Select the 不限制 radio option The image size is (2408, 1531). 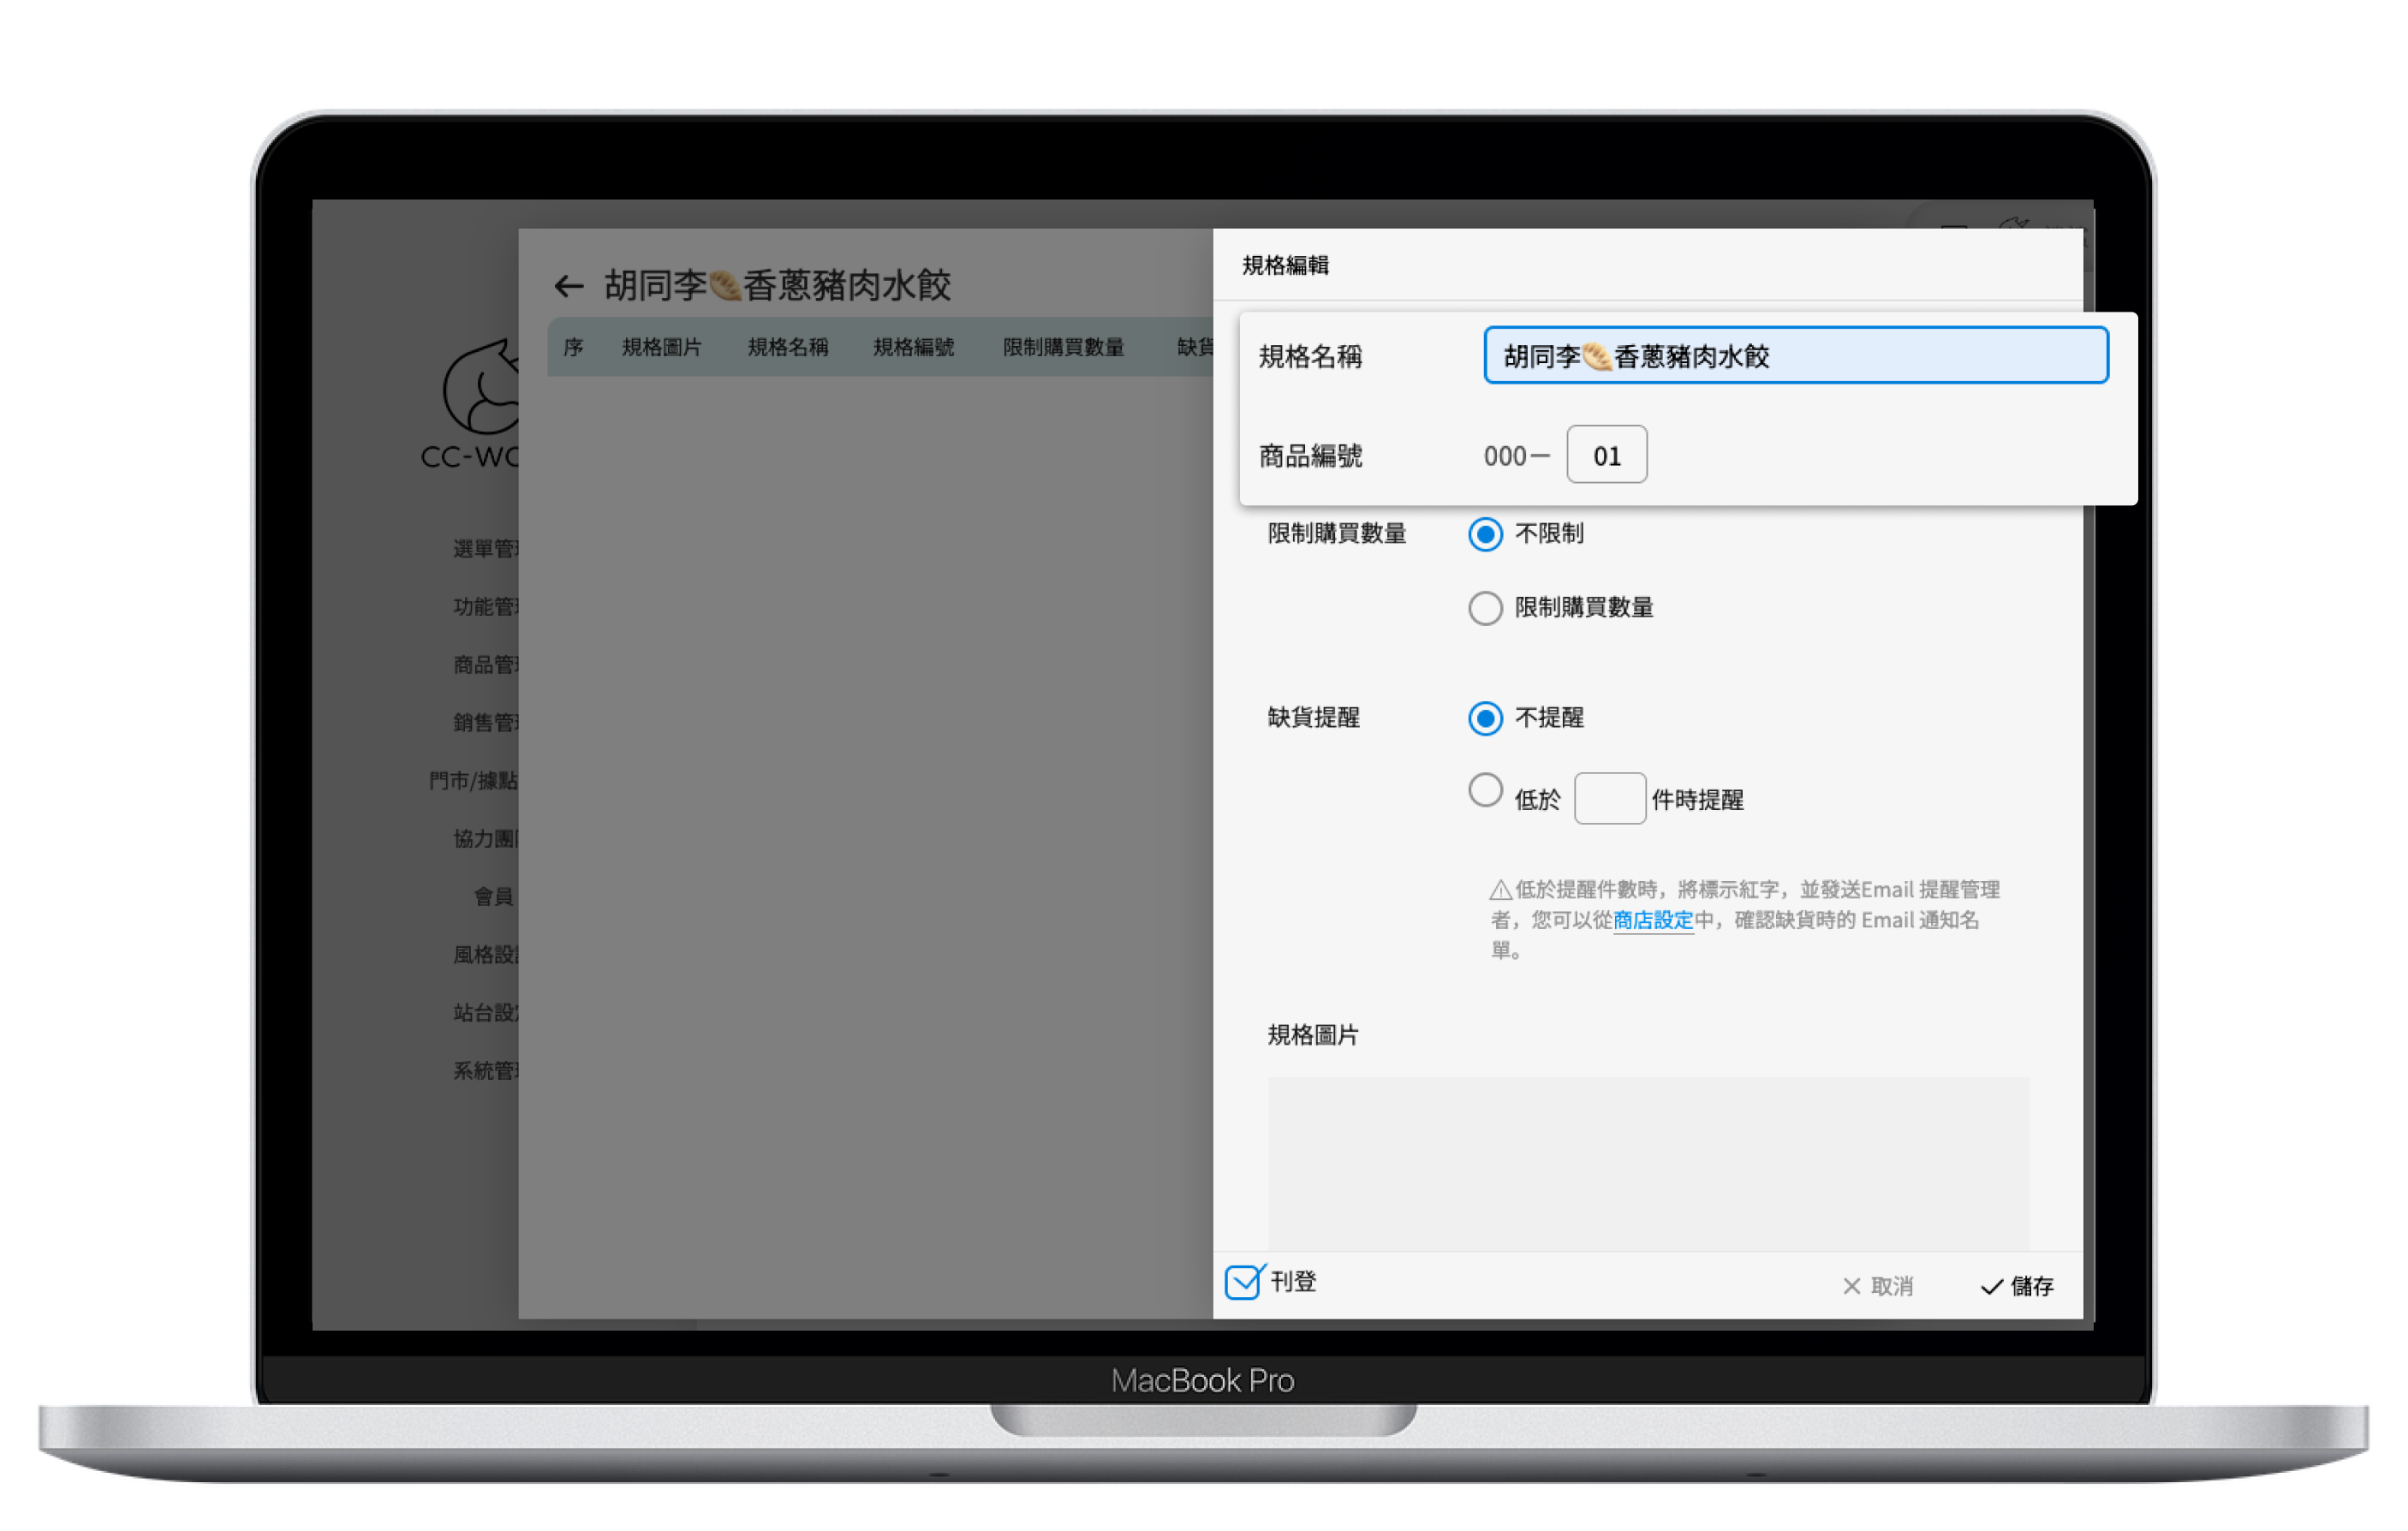point(1485,534)
